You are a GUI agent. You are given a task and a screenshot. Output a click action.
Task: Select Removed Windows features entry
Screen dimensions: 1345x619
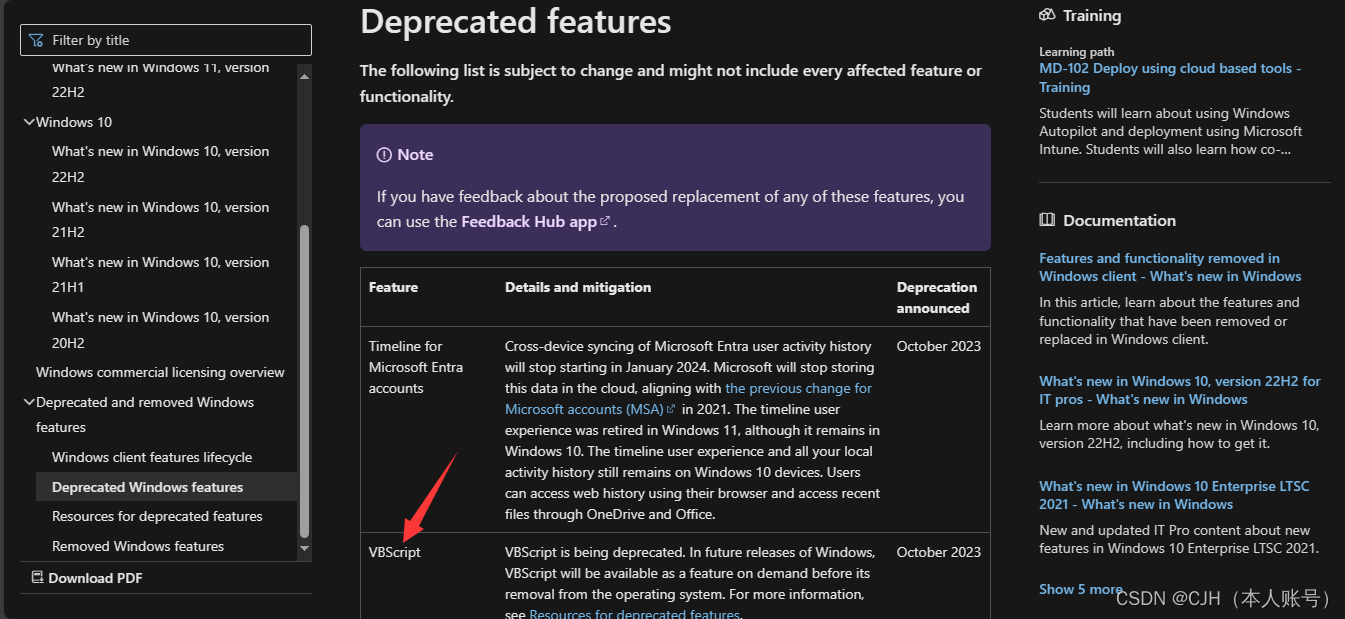point(139,546)
